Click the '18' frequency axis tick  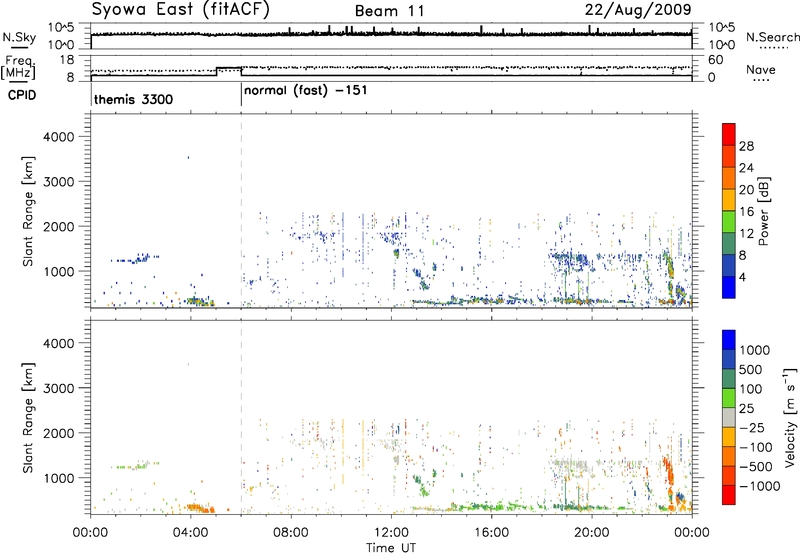[66, 60]
